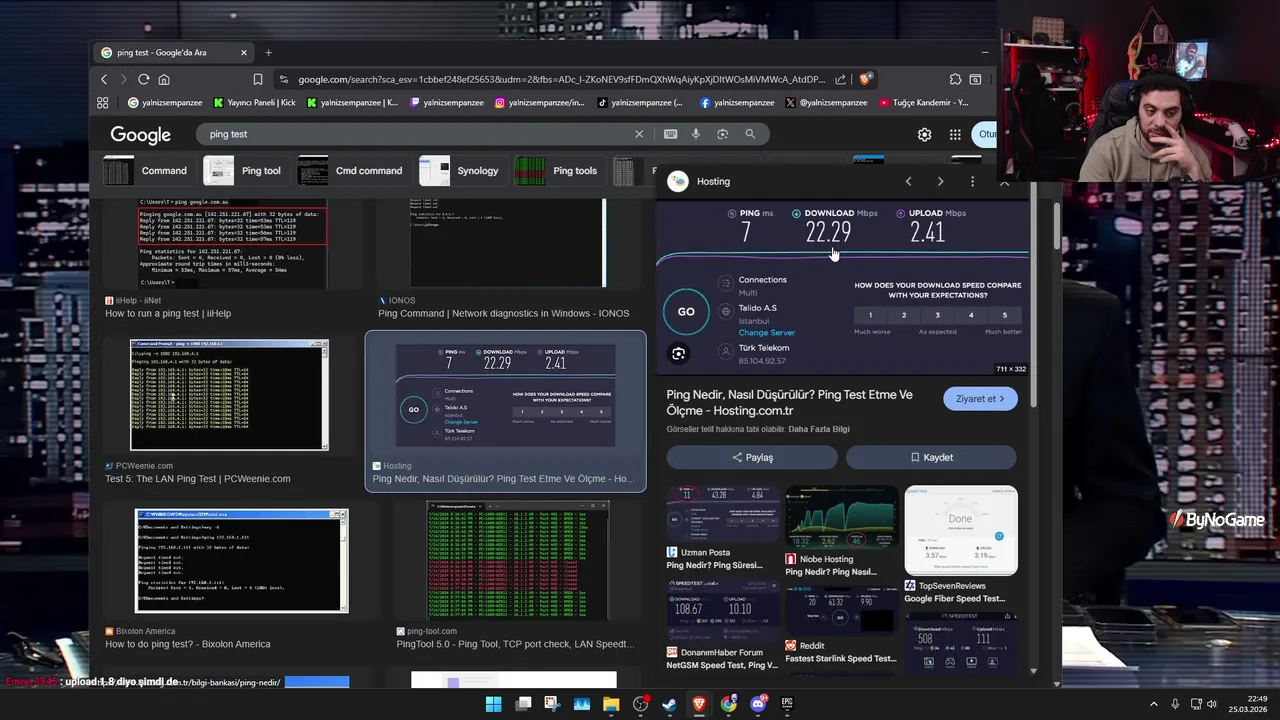Open the X @yalnizsempanzee bookmark

[x=827, y=102]
